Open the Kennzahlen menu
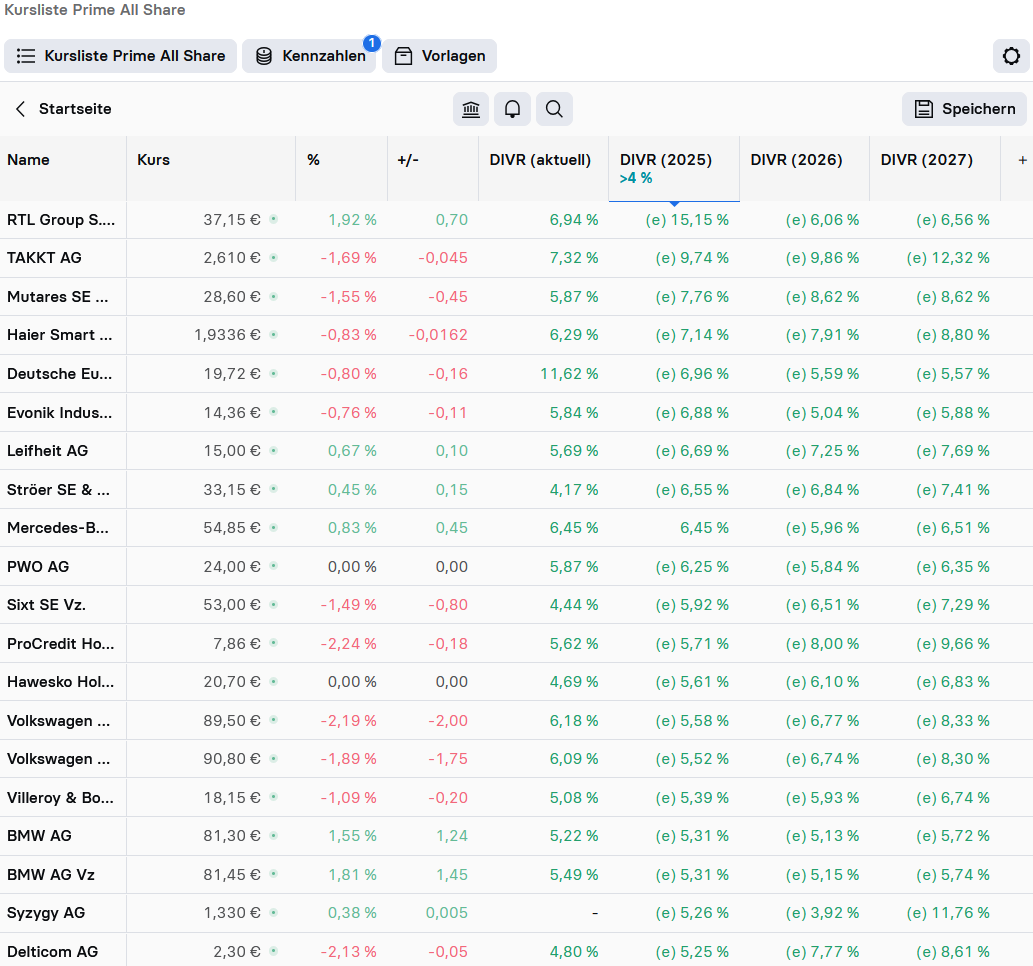1033x966 pixels. (x=309, y=56)
